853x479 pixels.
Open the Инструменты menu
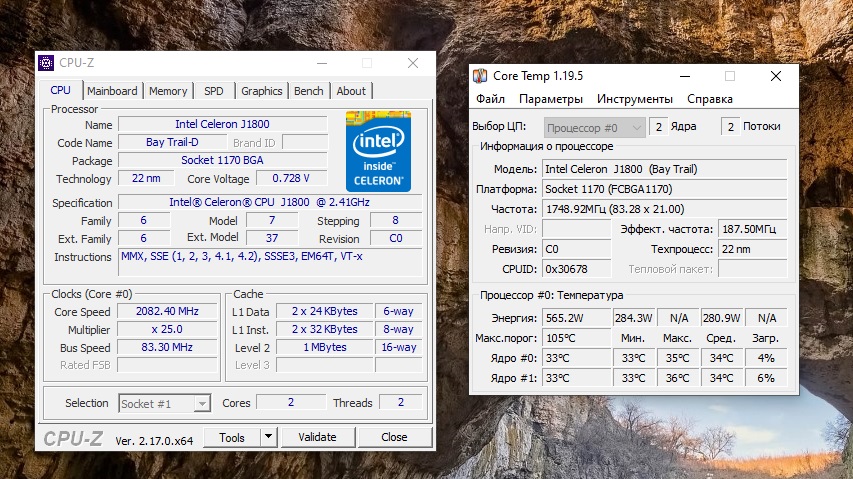(x=634, y=100)
